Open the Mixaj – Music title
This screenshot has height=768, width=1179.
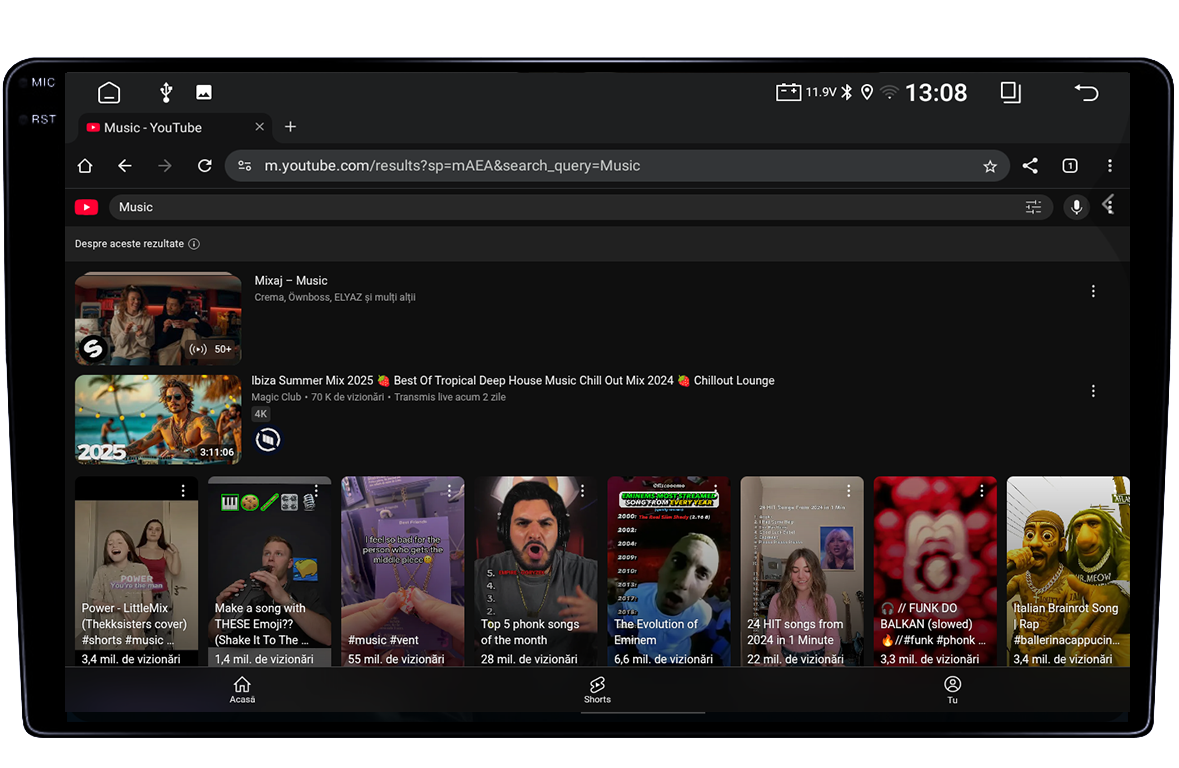(291, 281)
